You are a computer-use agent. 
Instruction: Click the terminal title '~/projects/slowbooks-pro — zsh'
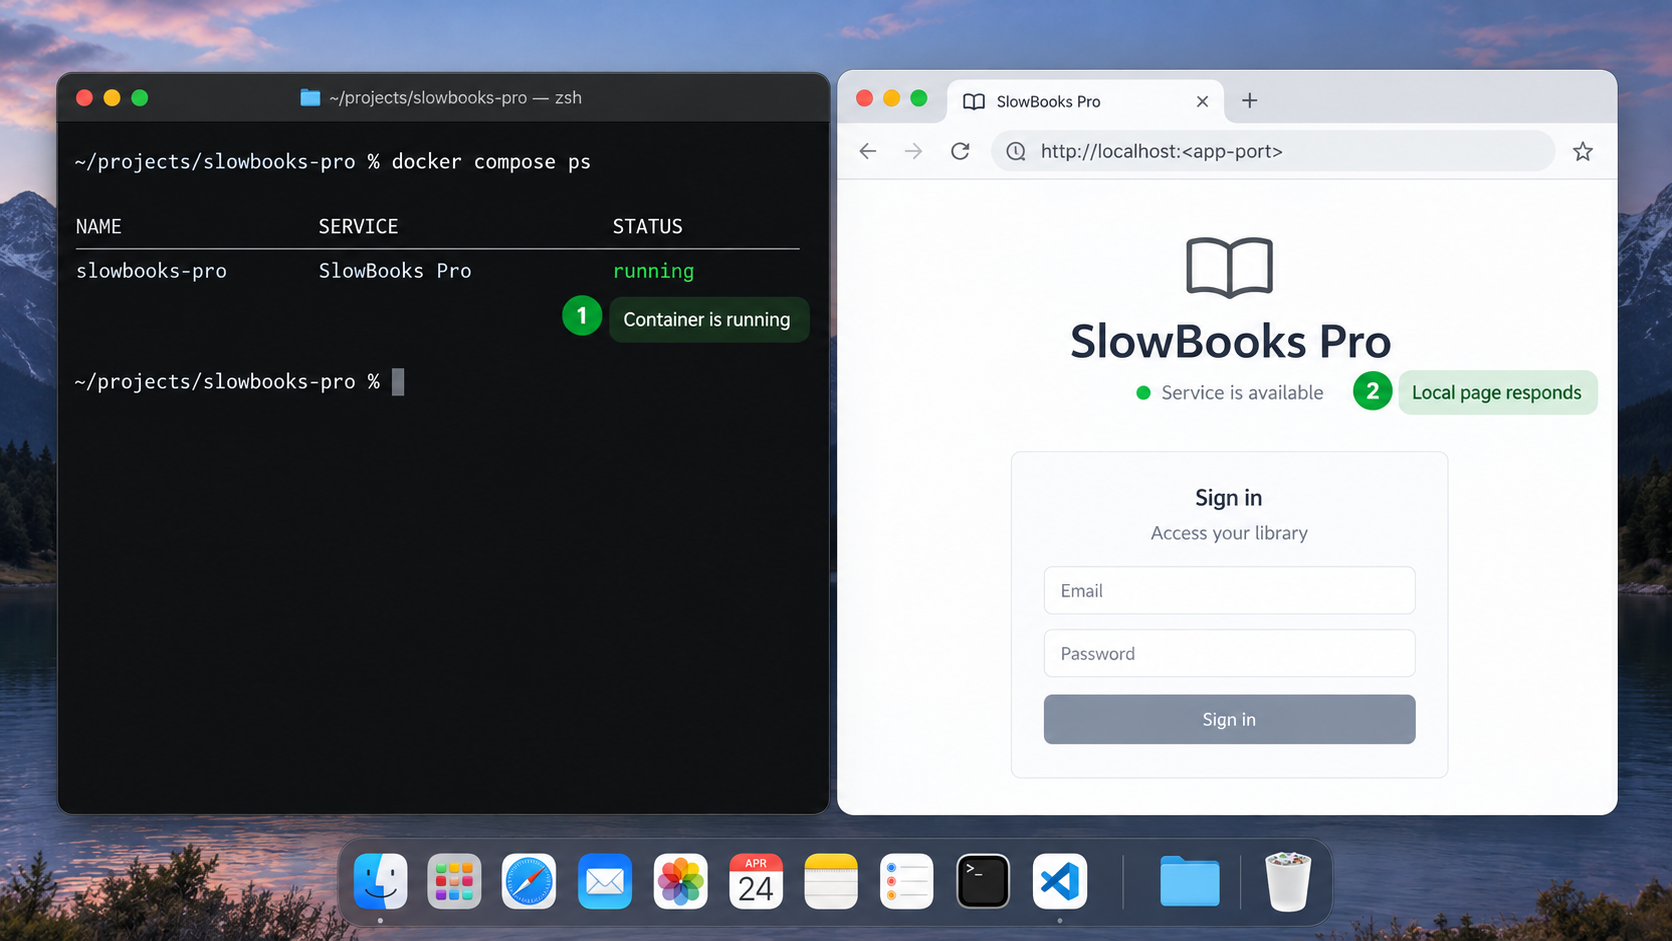455,97
